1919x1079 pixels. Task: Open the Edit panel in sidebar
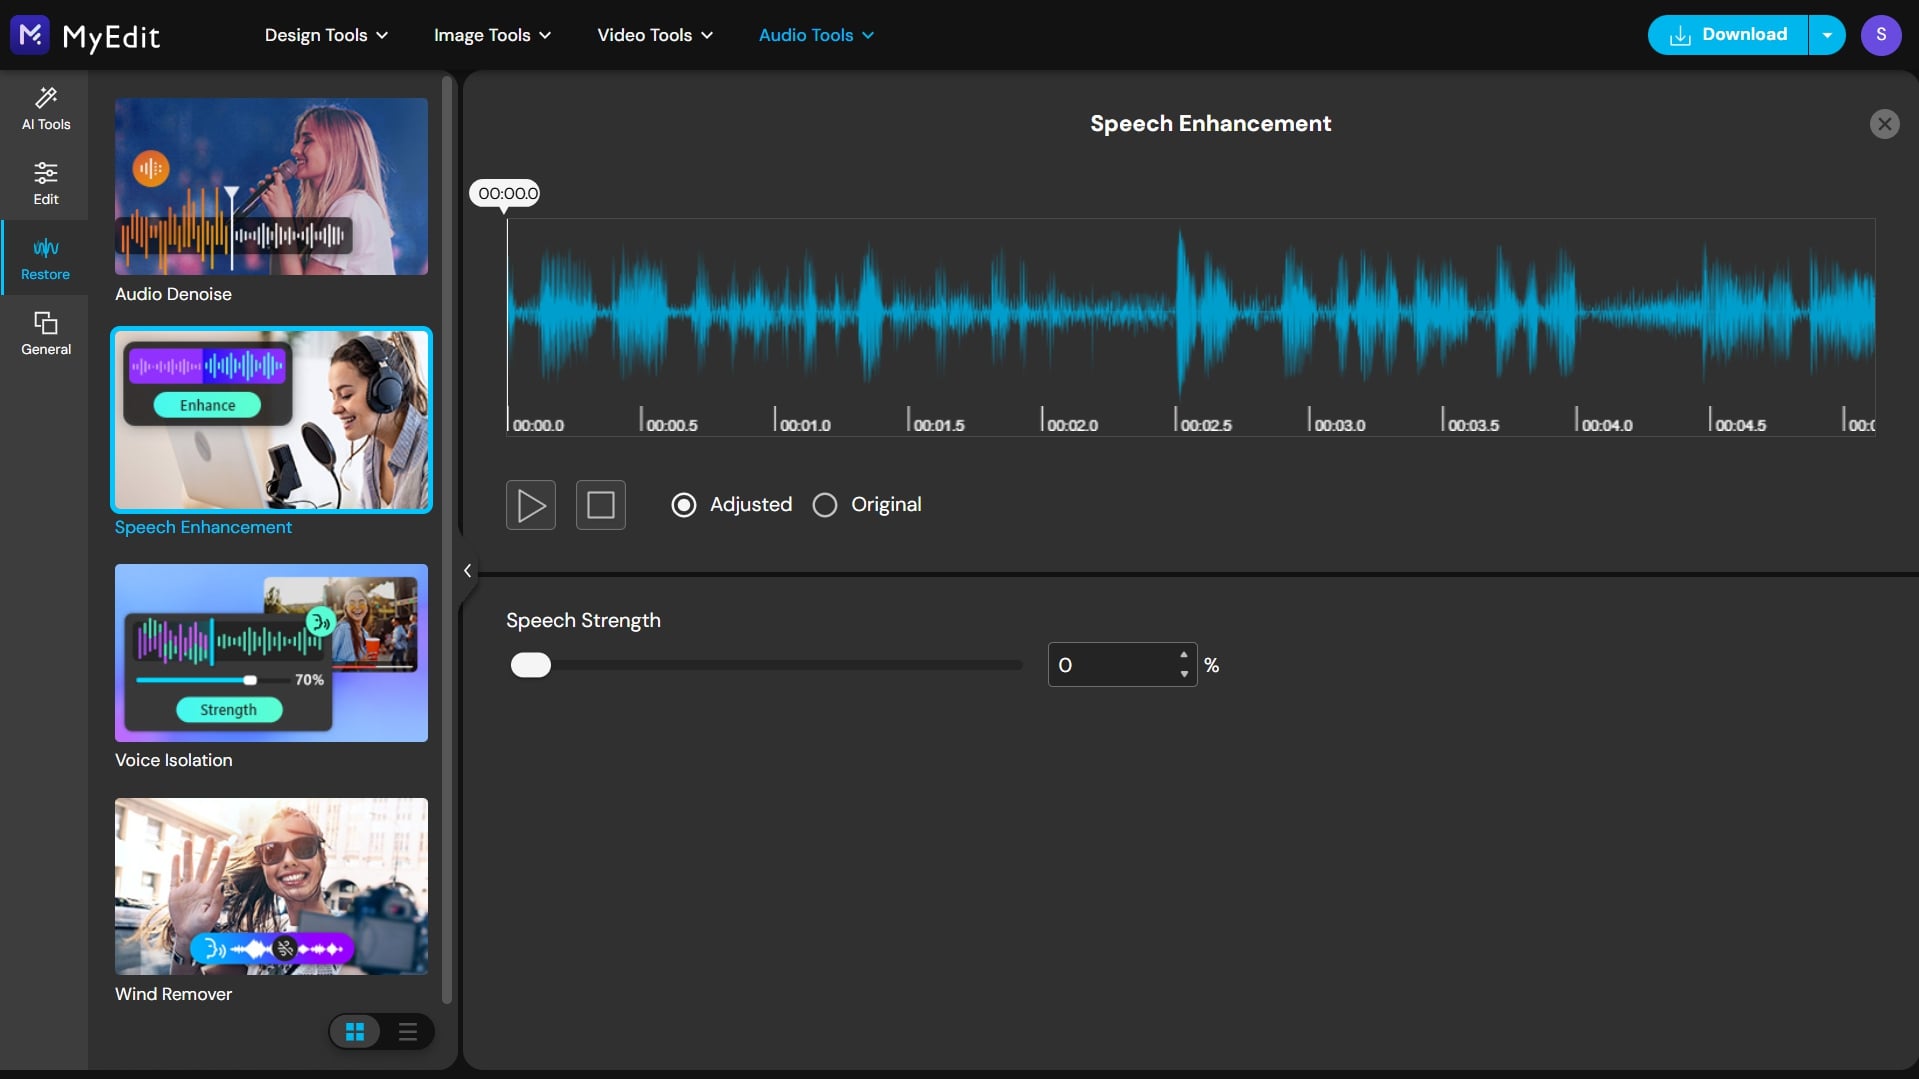(46, 182)
